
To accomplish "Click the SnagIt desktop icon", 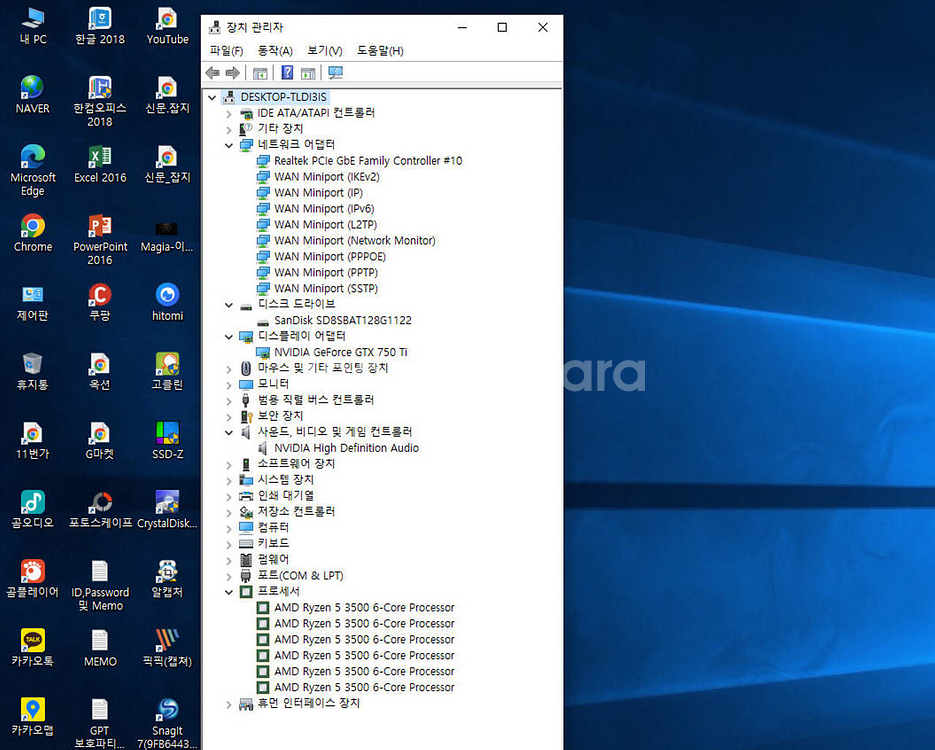I will (x=168, y=723).
